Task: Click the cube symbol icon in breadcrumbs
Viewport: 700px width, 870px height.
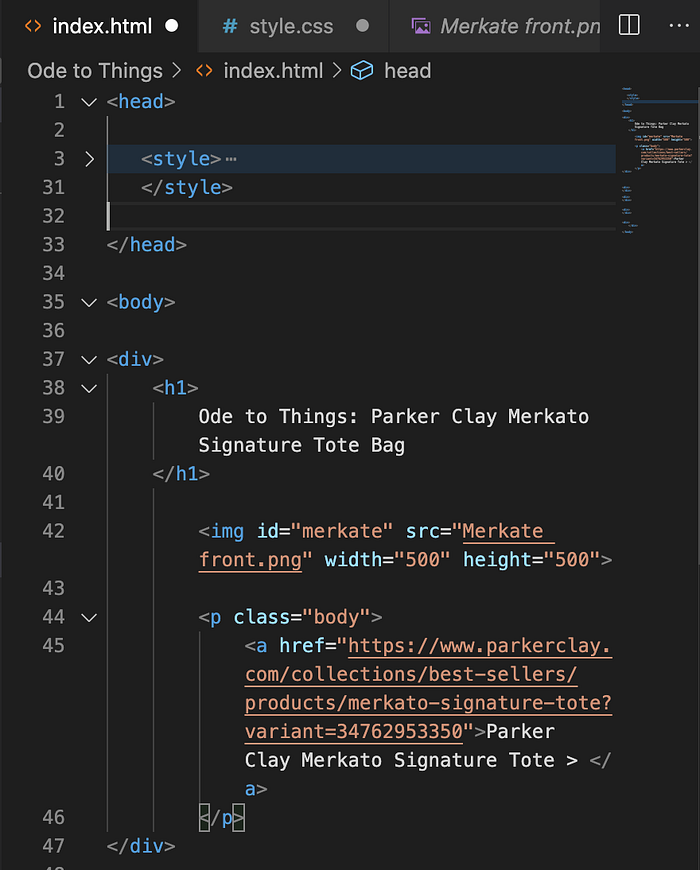Action: 362,71
